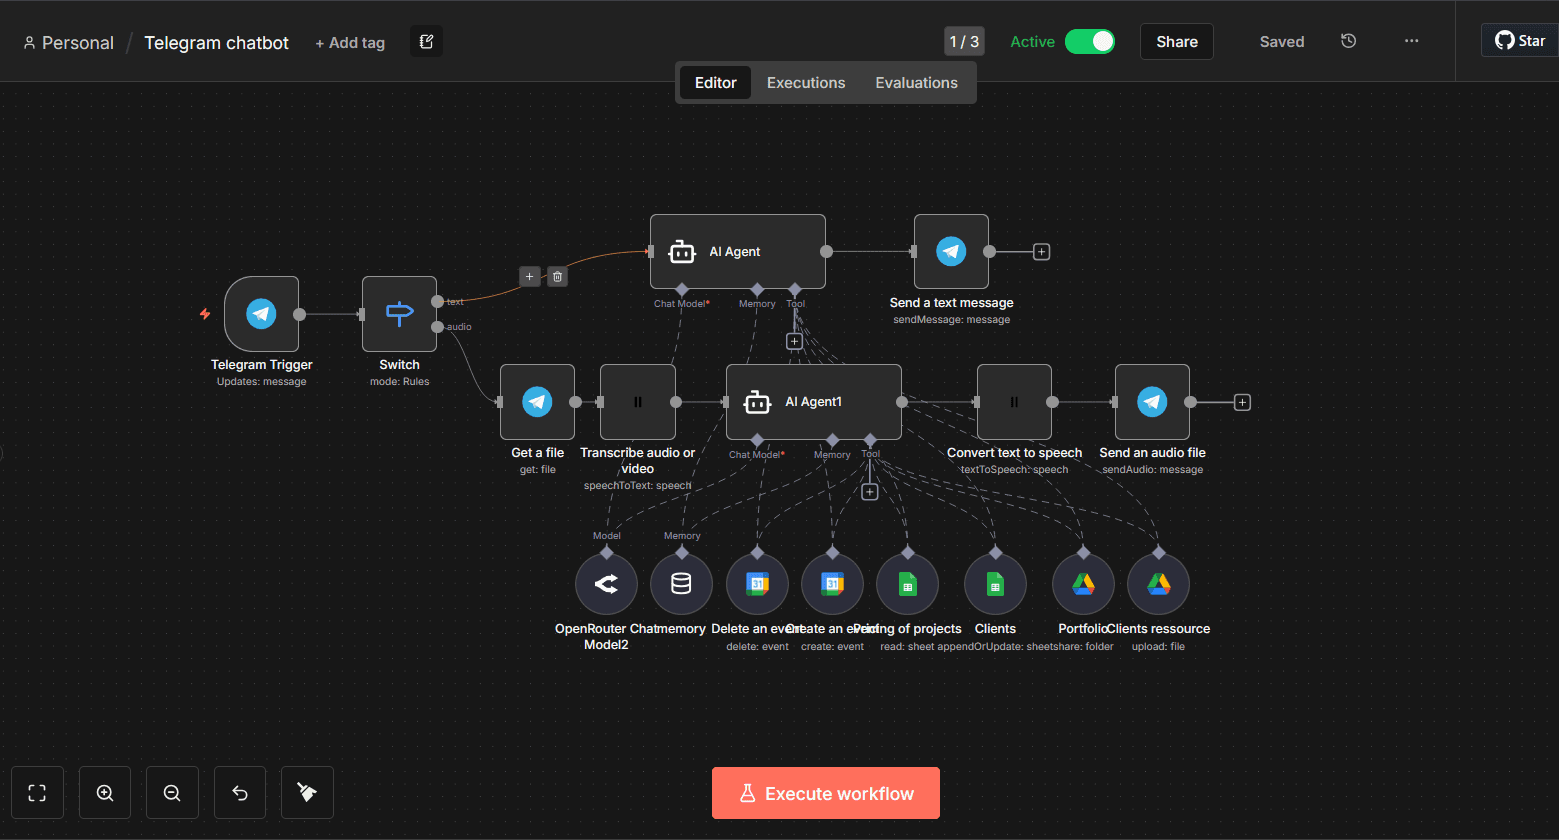
Task: Open the Pricing of projects sheet node
Action: [x=907, y=583]
